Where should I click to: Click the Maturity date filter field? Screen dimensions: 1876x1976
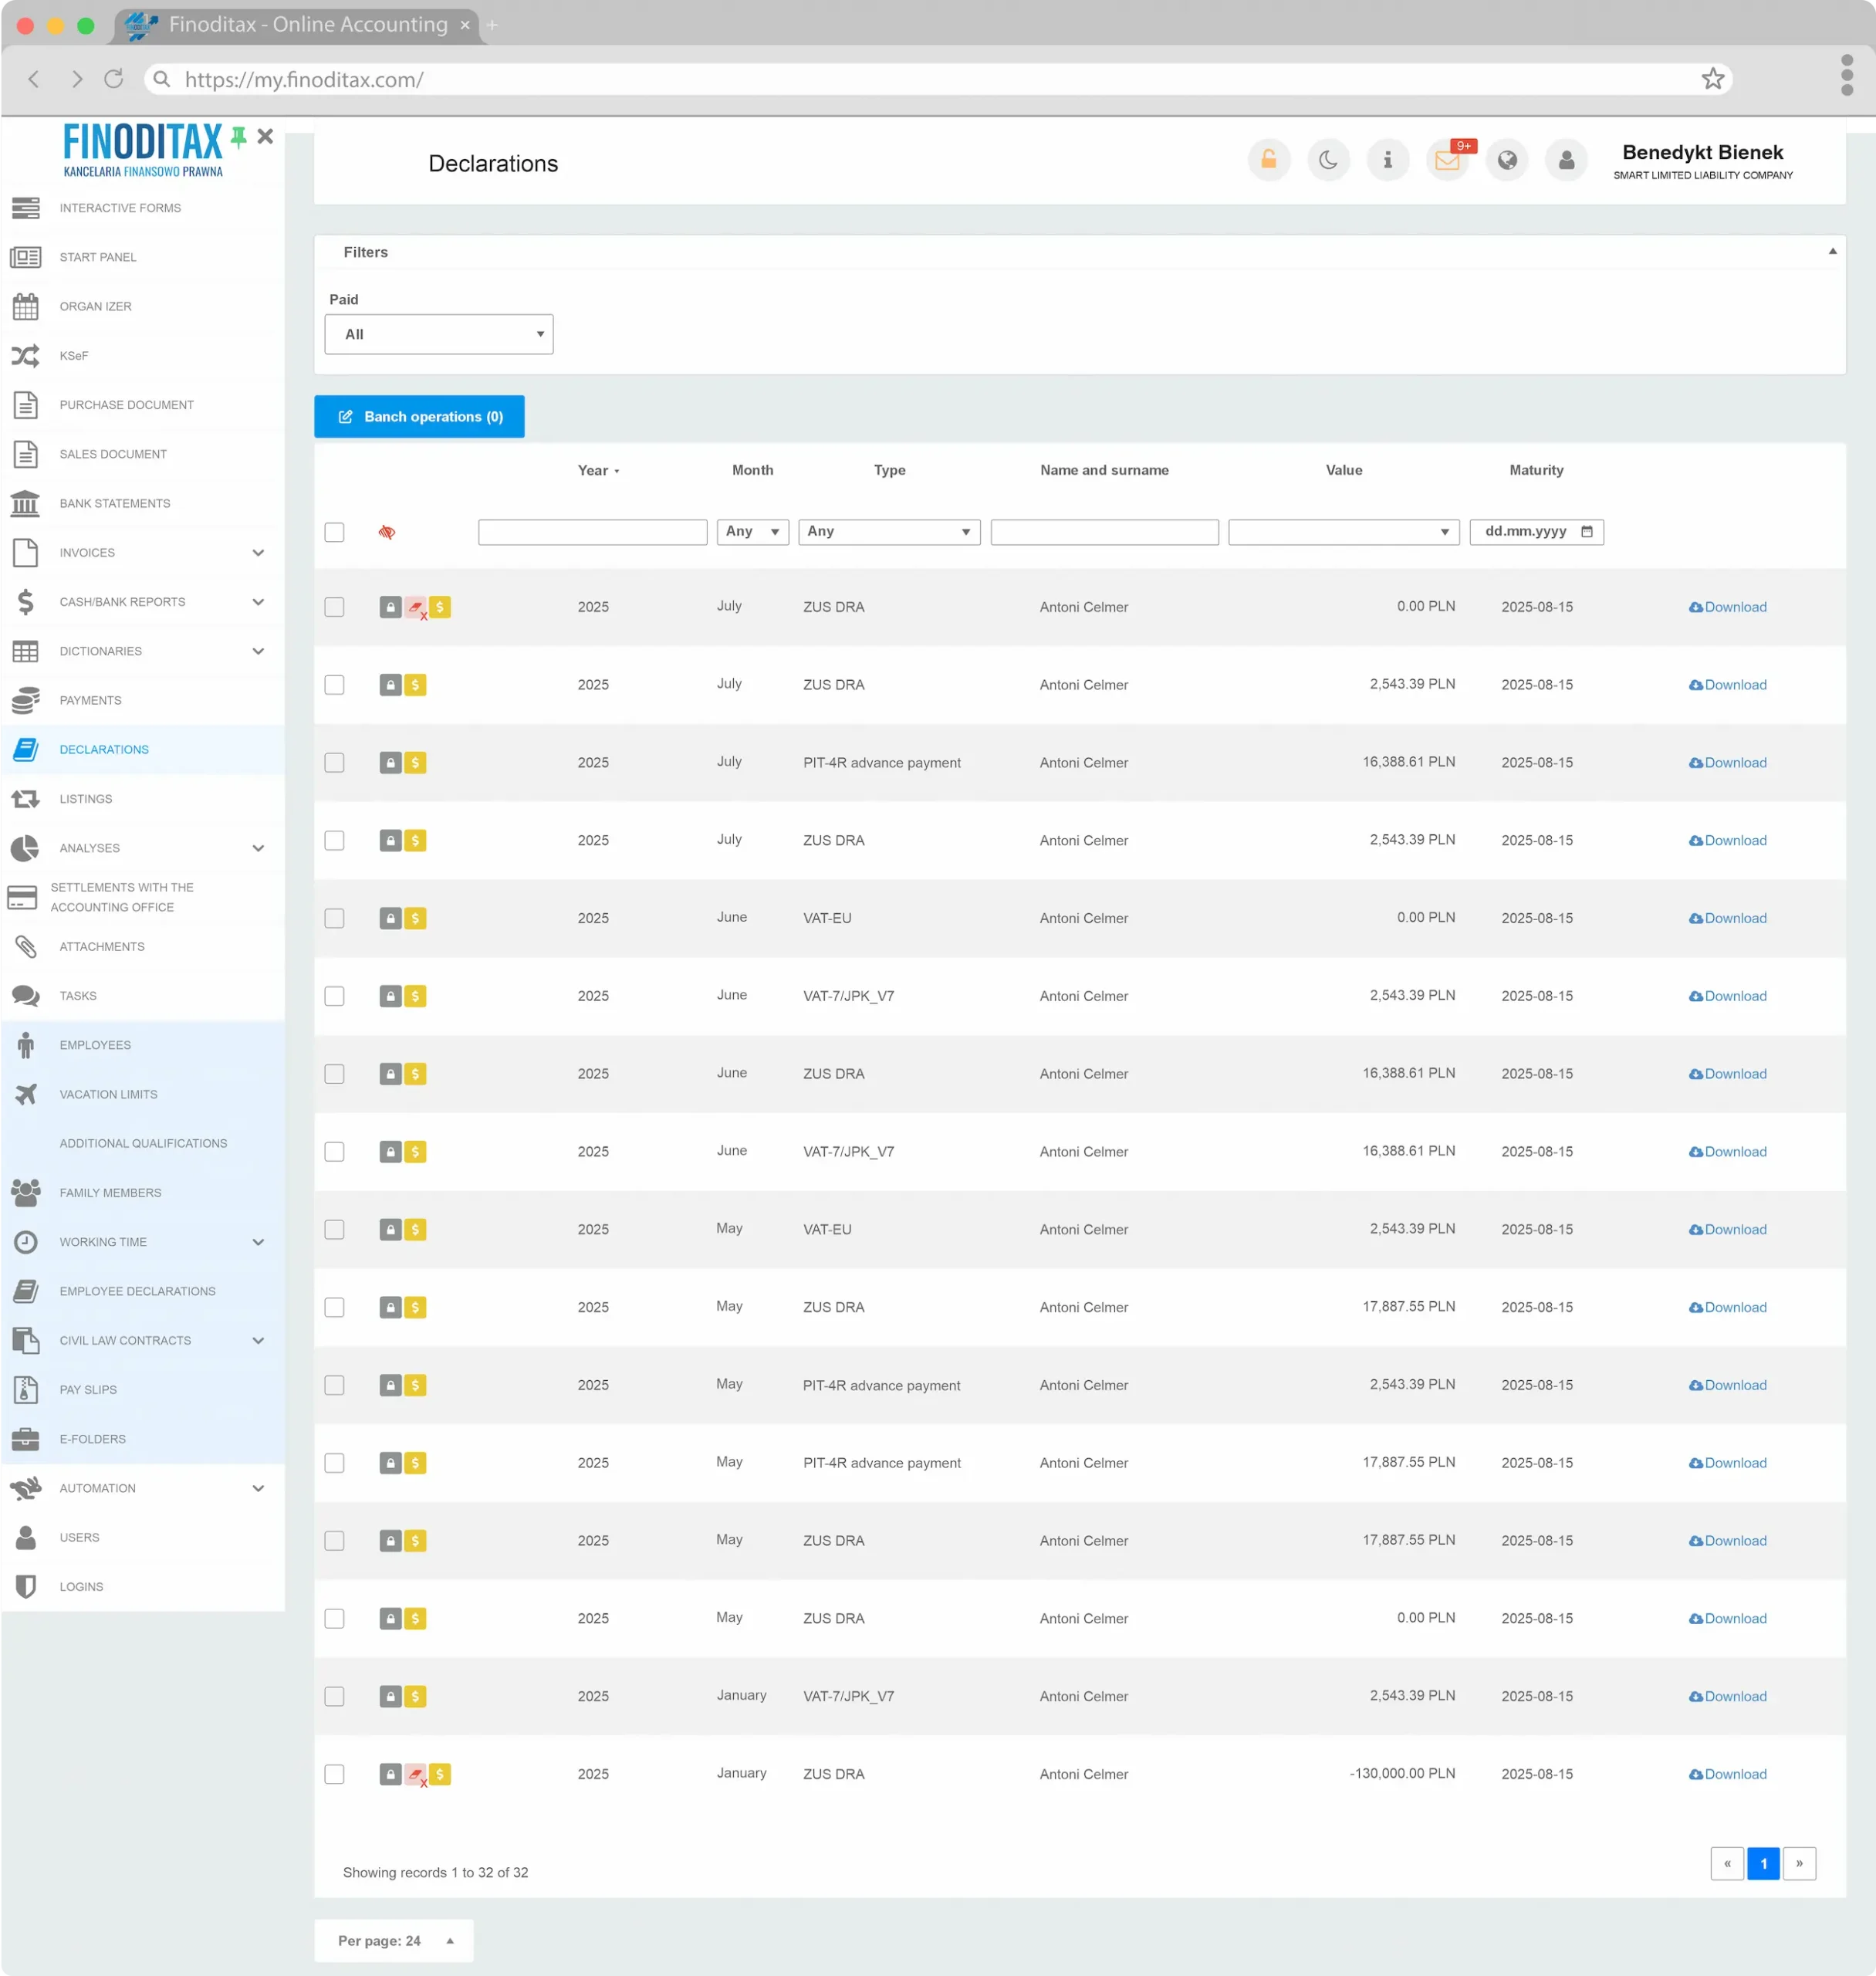pos(1536,532)
